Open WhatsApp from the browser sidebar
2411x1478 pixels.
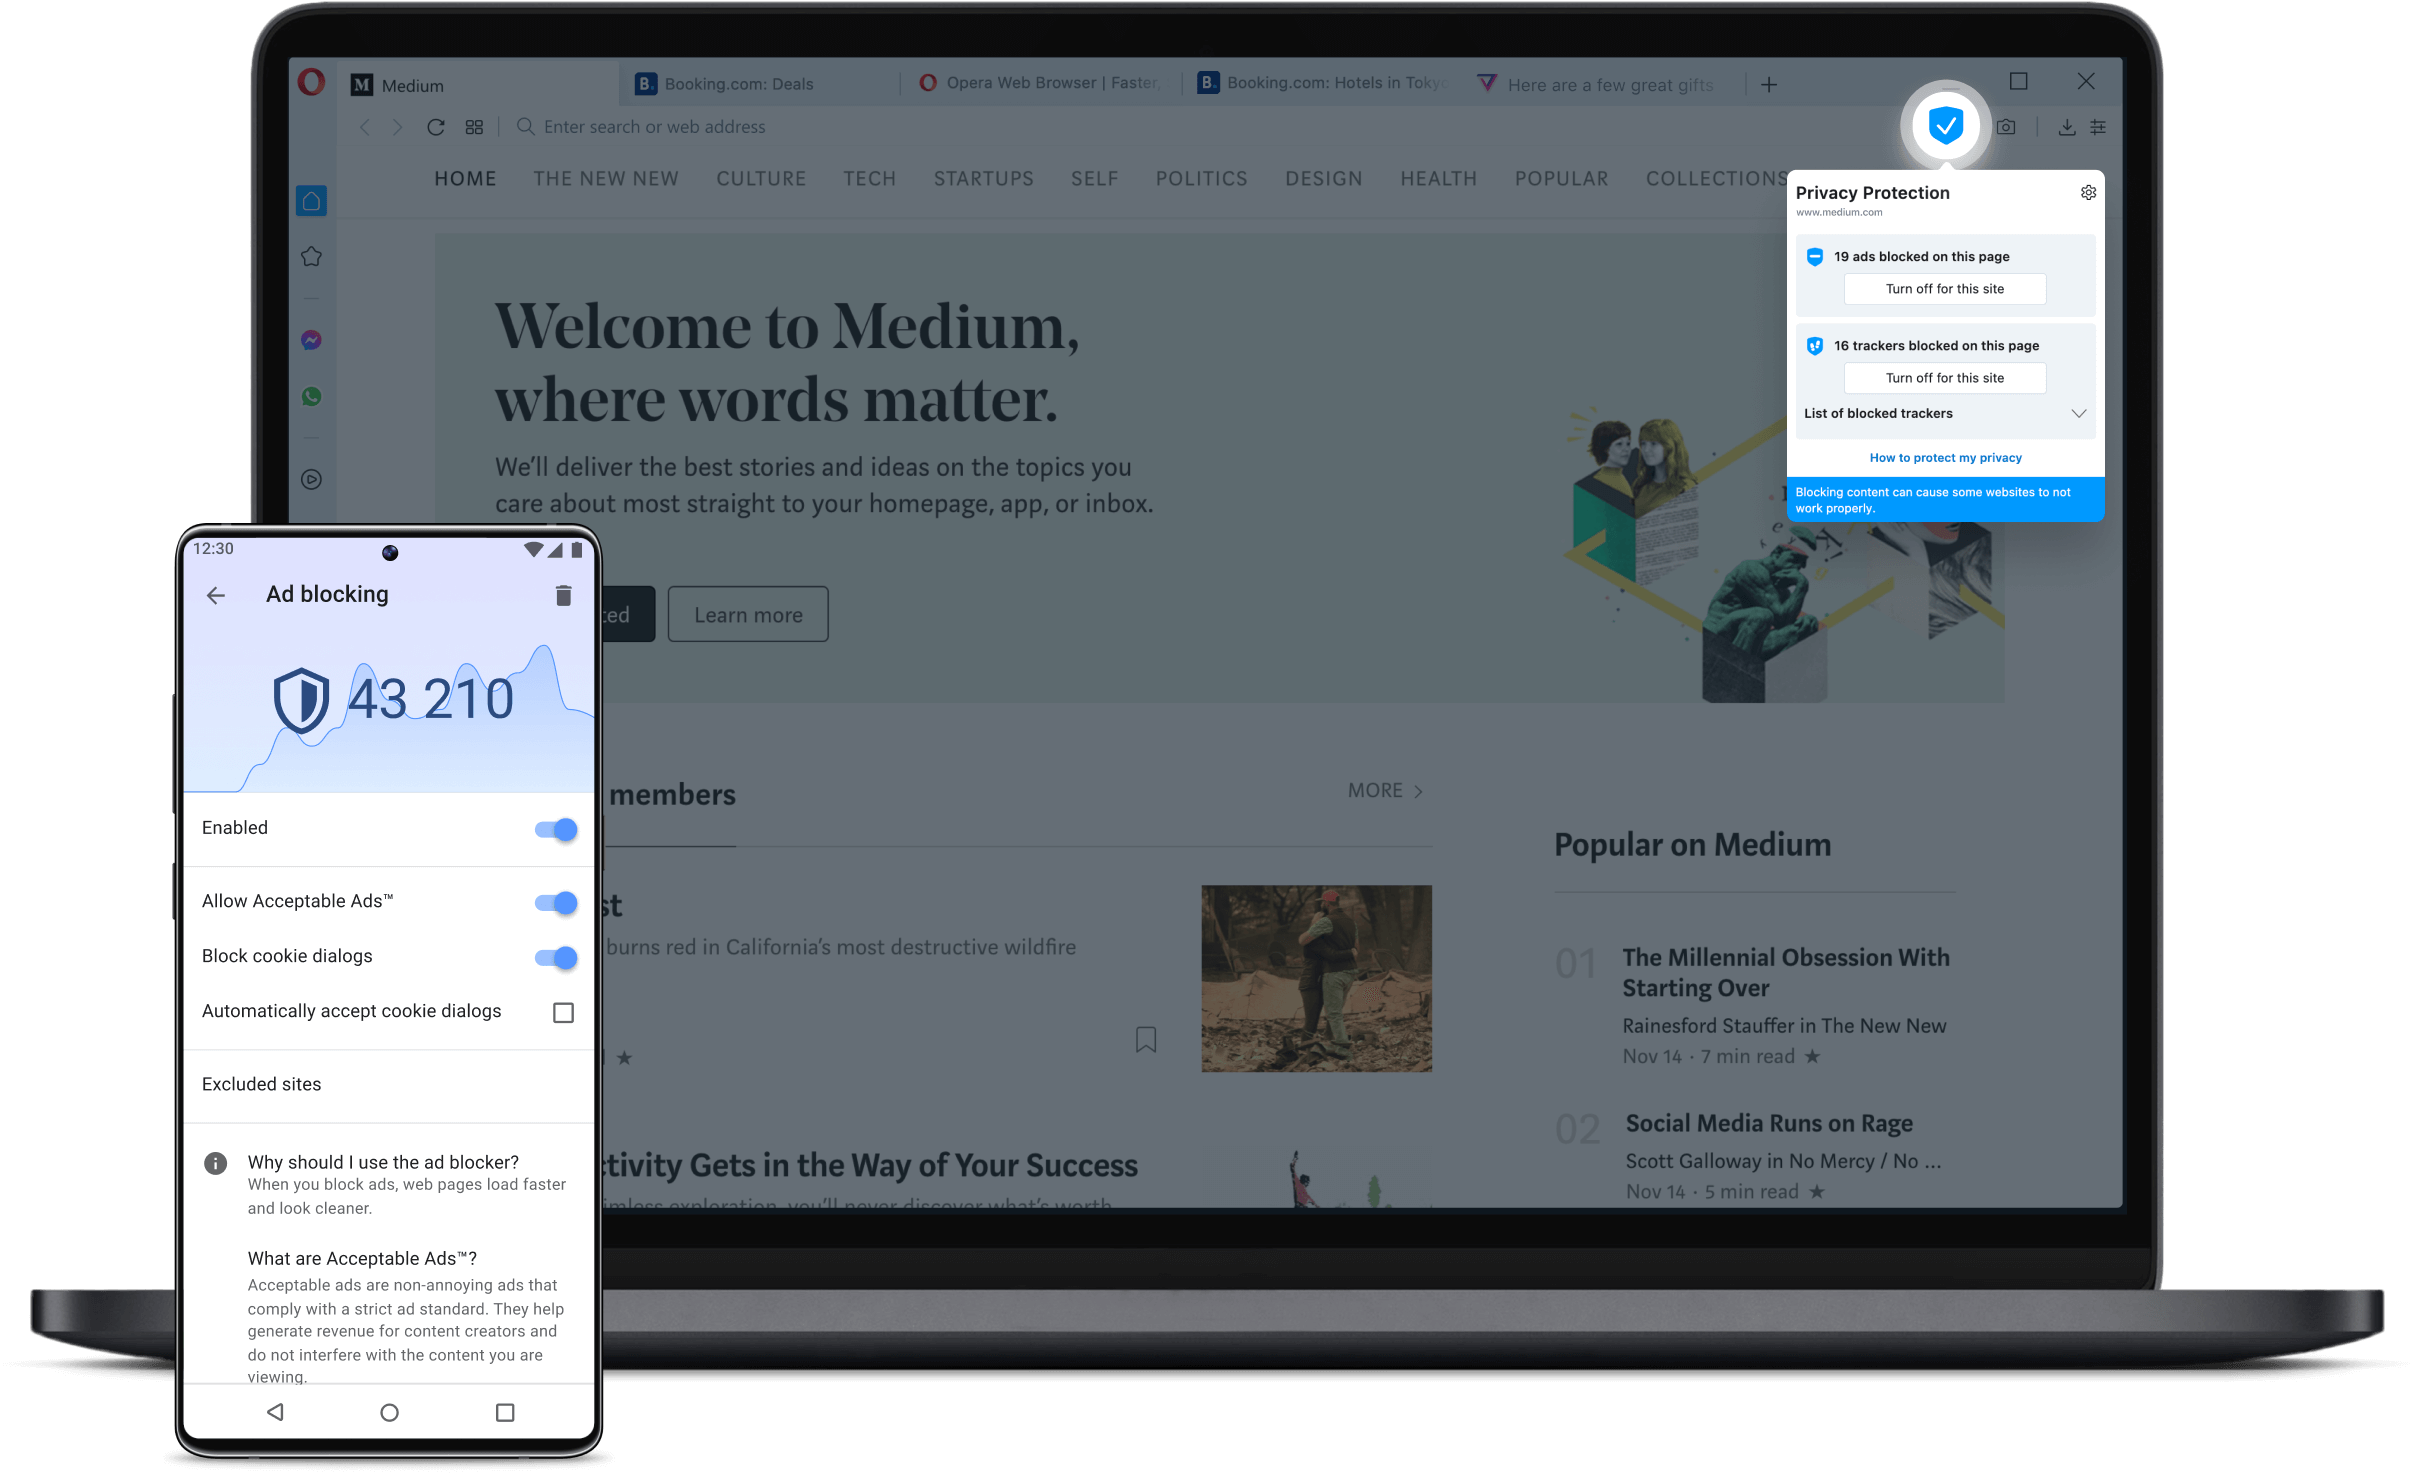(311, 397)
